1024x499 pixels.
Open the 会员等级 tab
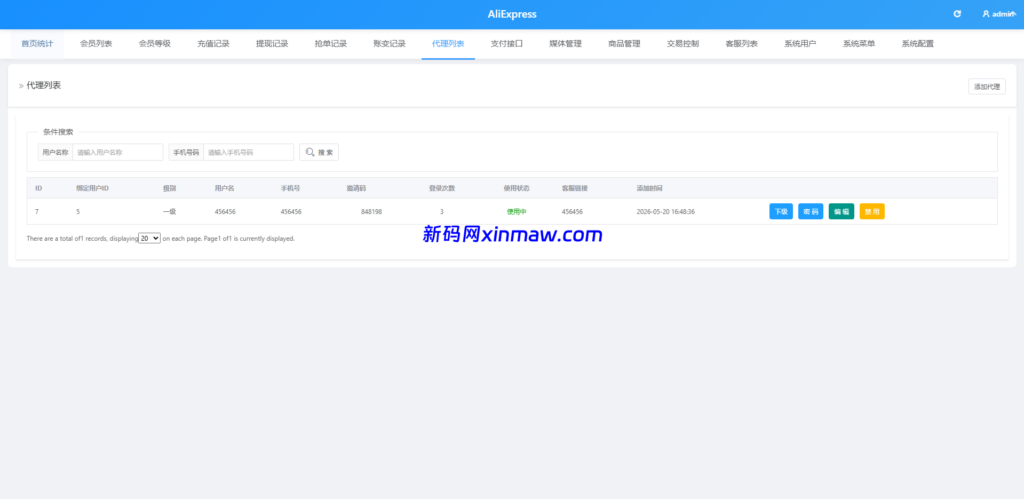coord(155,44)
